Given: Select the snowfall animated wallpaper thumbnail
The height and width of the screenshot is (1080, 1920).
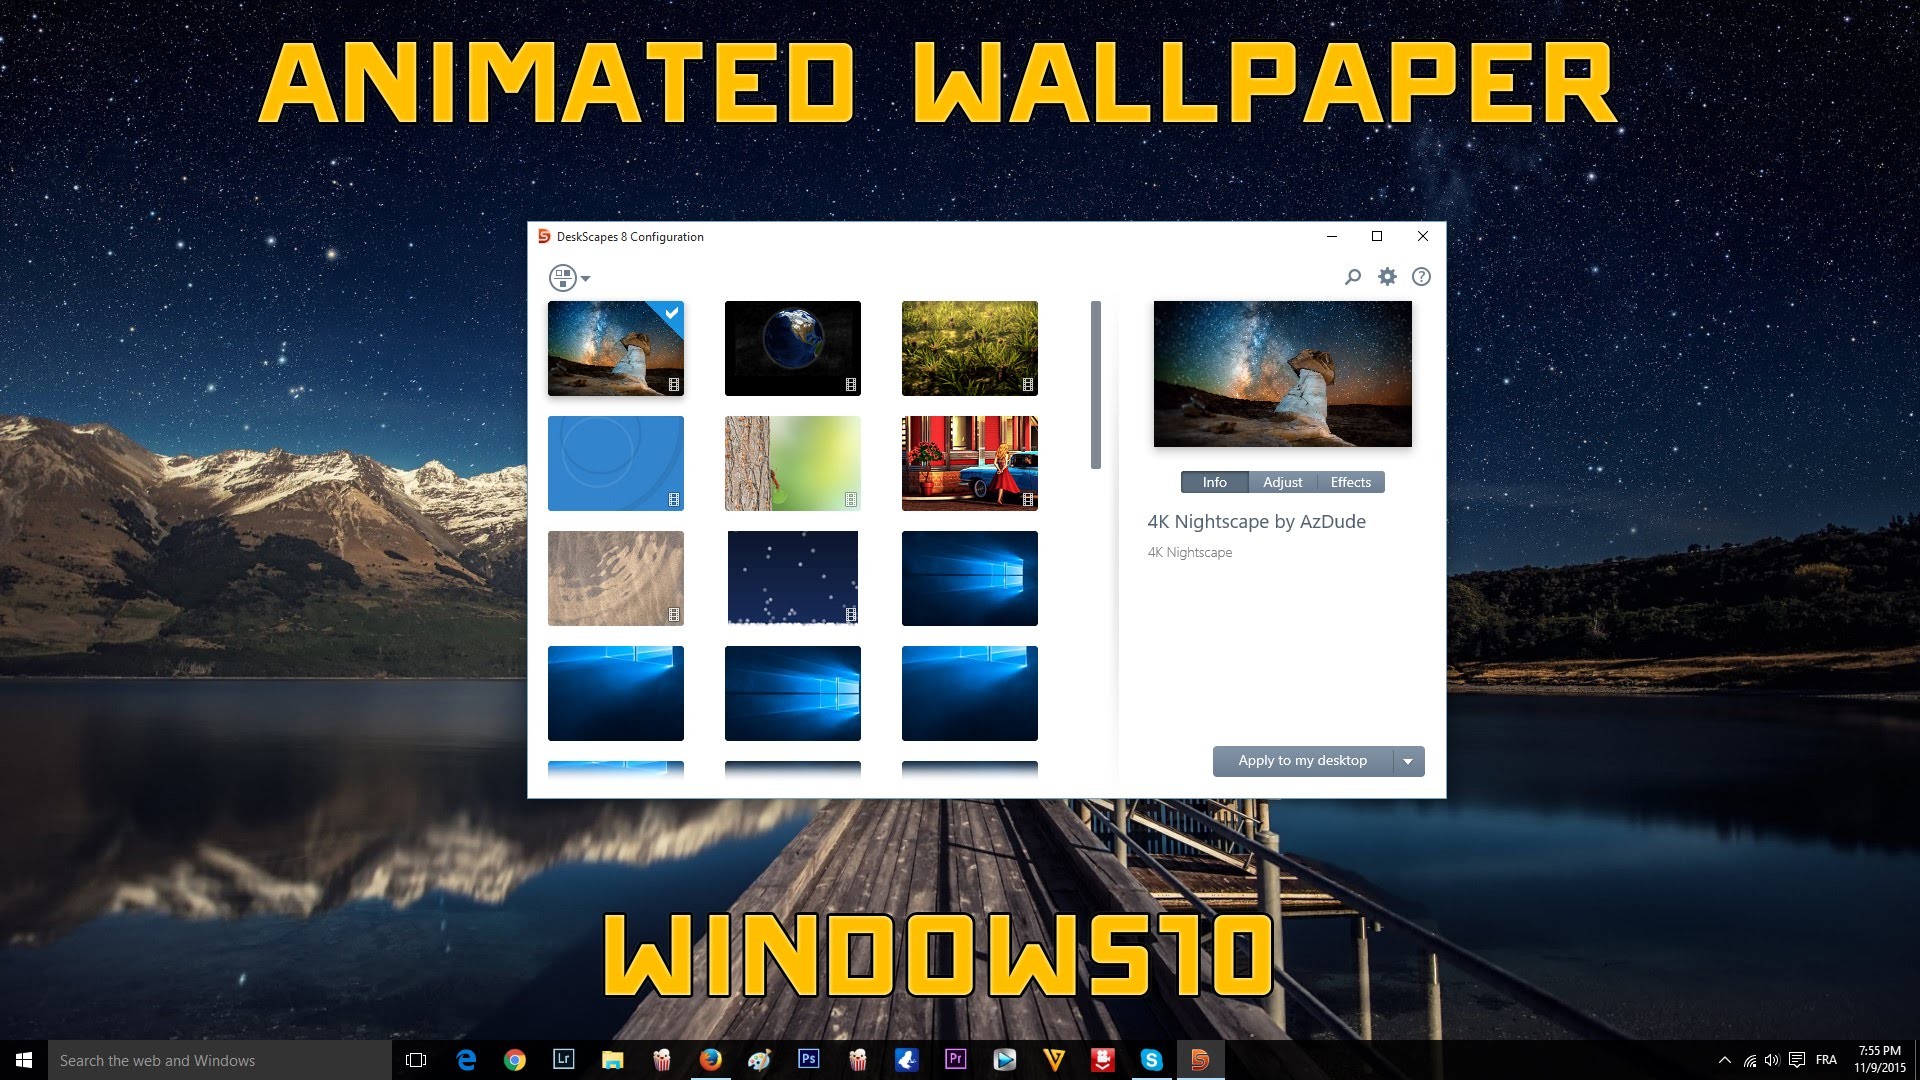Looking at the screenshot, I should point(792,578).
